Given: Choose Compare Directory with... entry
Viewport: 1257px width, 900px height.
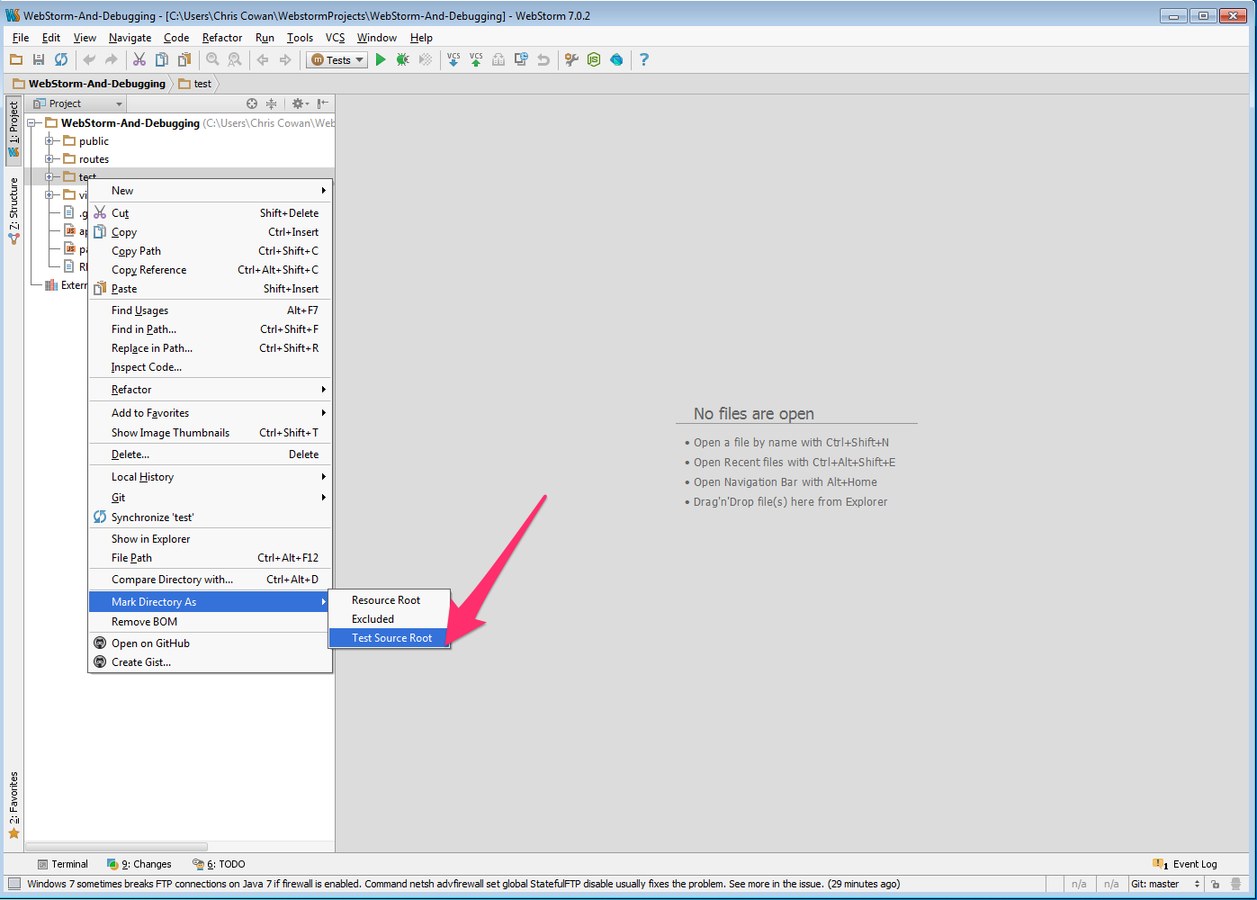Looking at the screenshot, I should point(210,580).
